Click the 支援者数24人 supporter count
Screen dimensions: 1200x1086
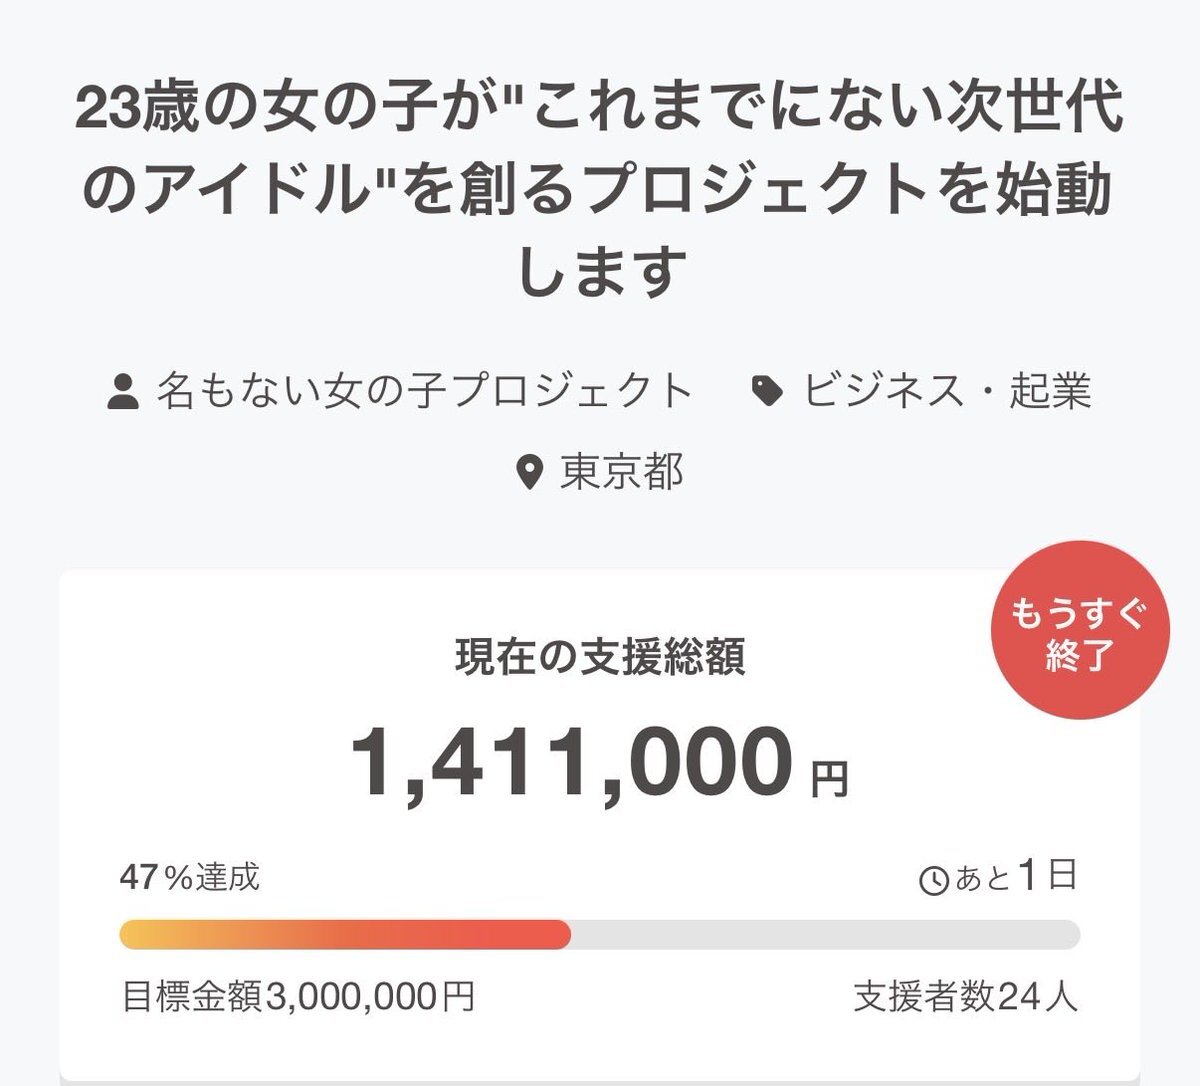pyautogui.click(x=965, y=996)
